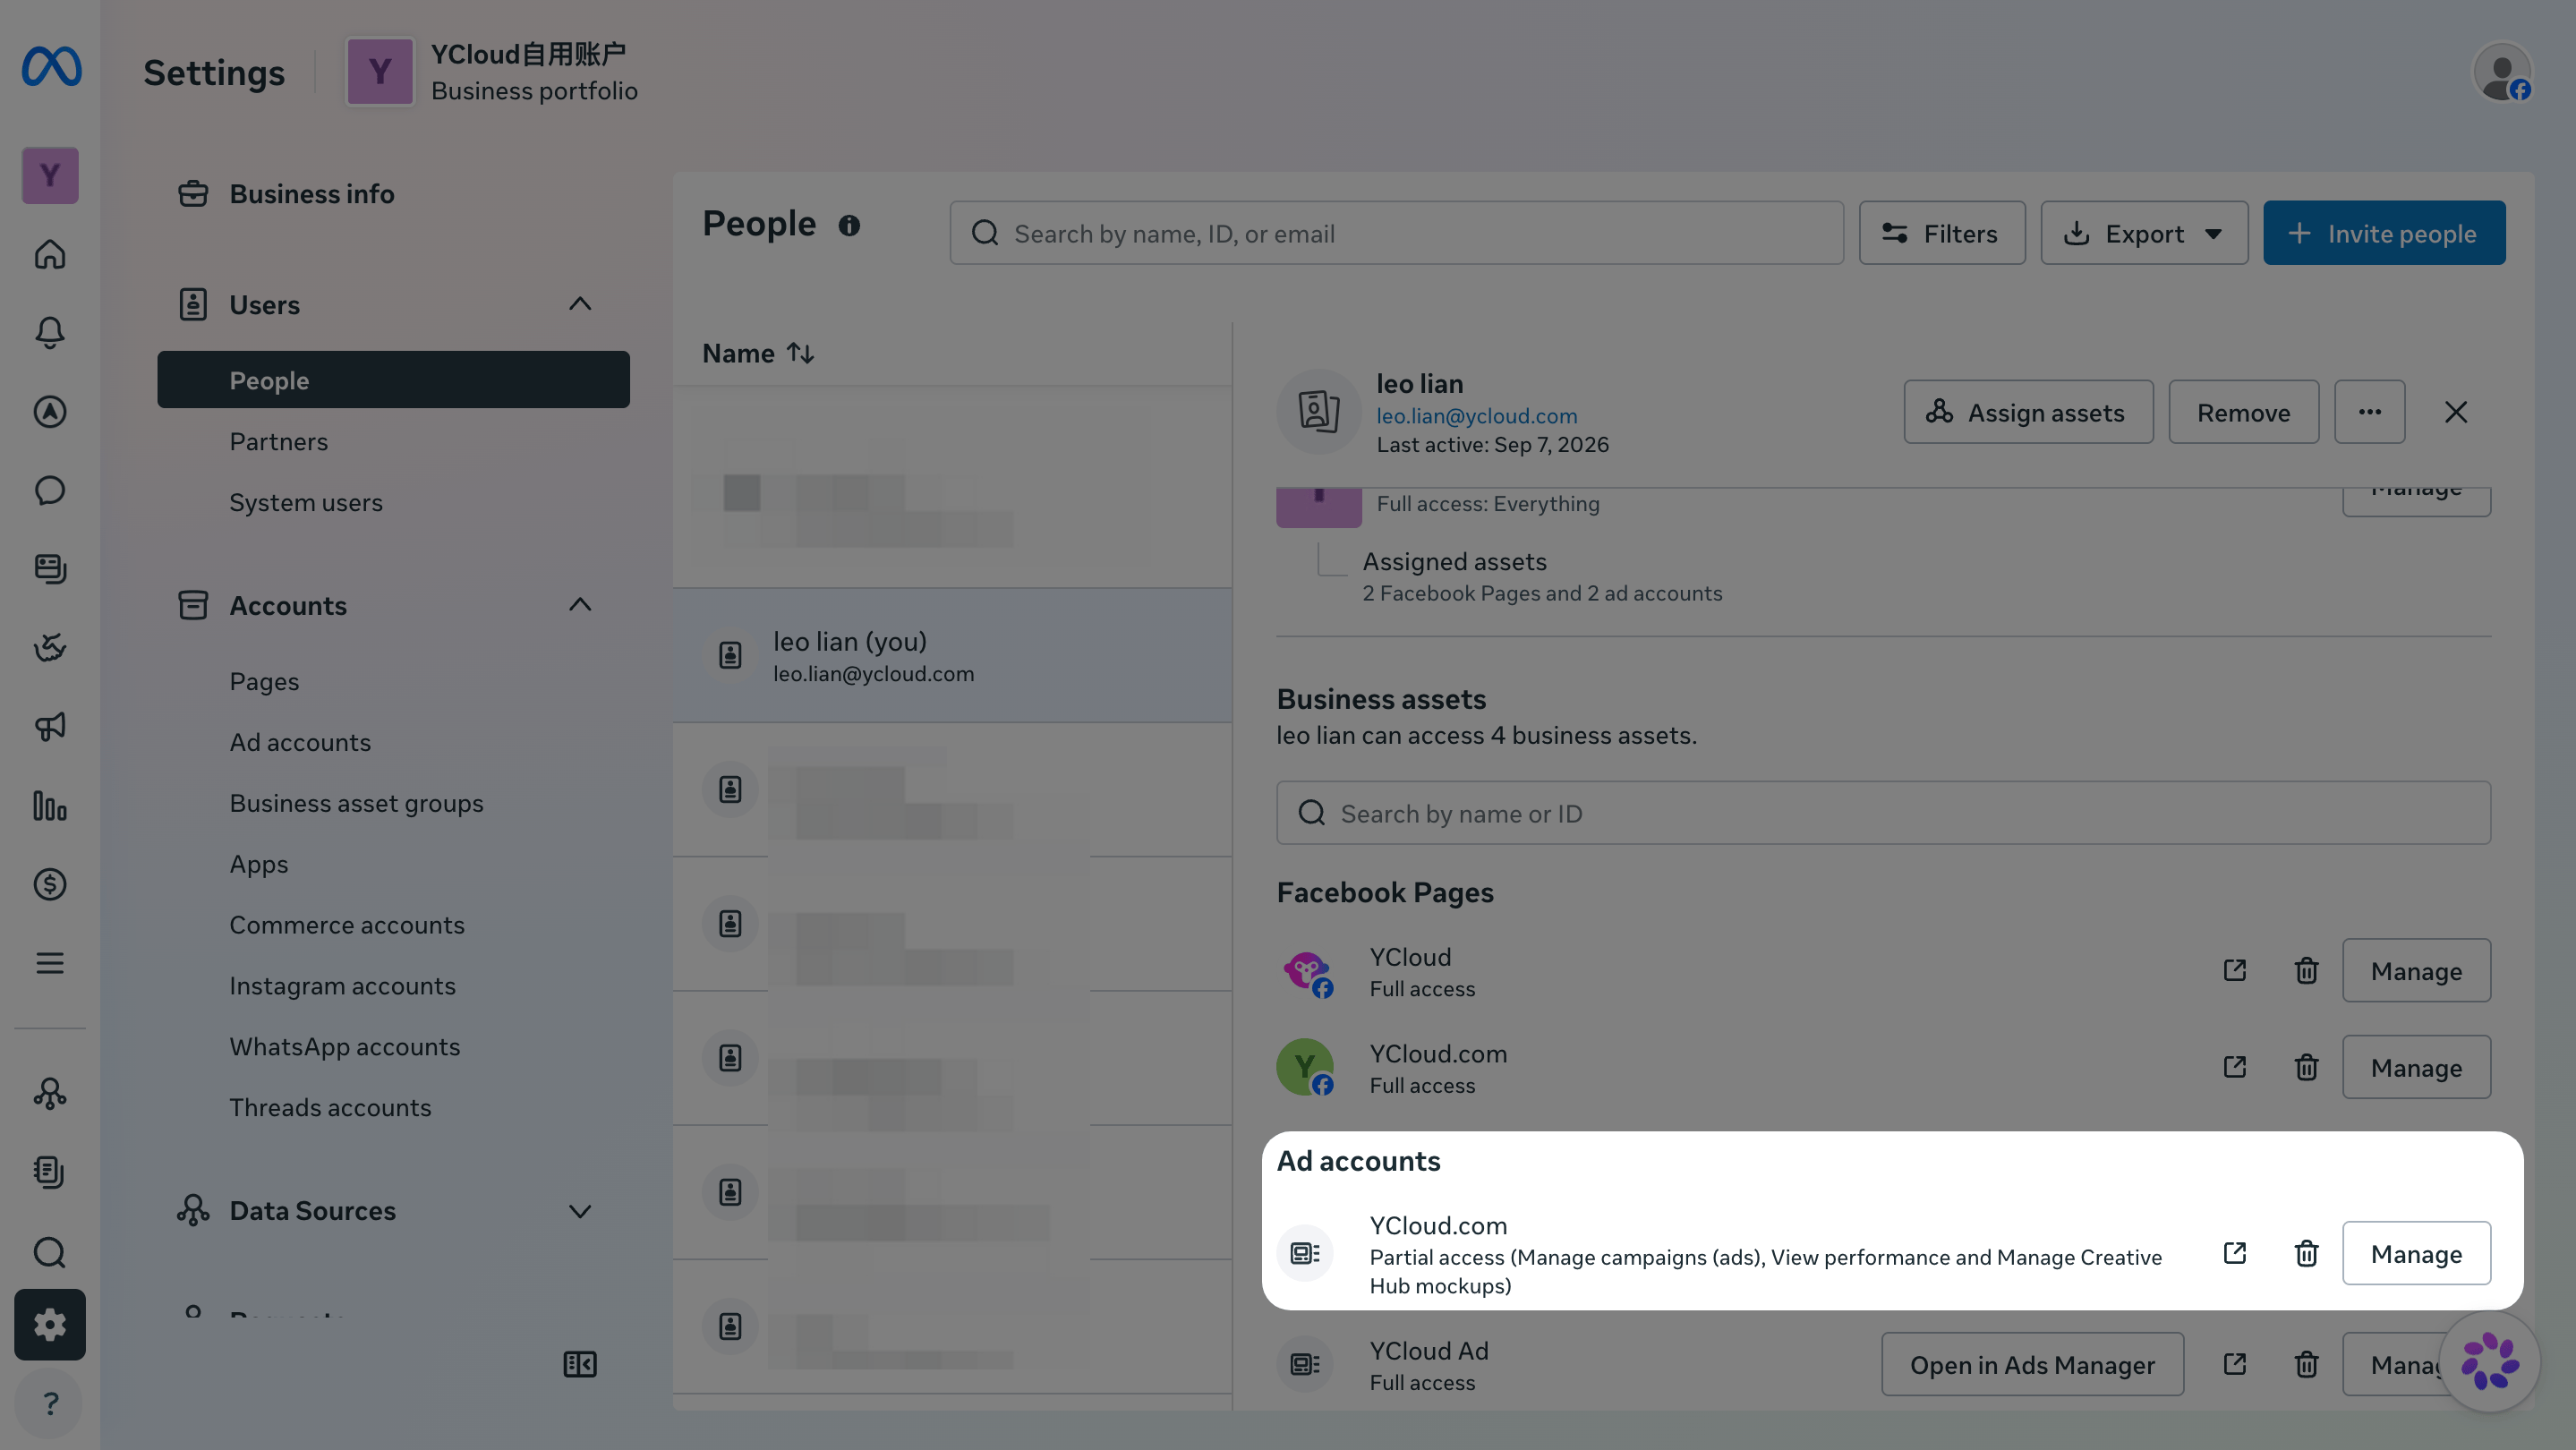Open the All tools hamburger icon
Image resolution: width=2576 pixels, height=1450 pixels.
pos(50,963)
